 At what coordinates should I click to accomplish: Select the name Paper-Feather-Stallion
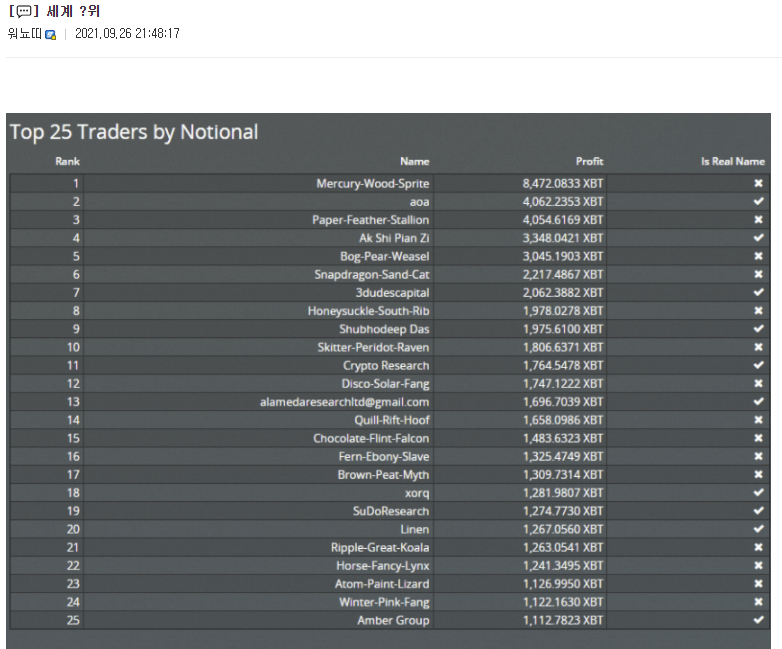(371, 220)
